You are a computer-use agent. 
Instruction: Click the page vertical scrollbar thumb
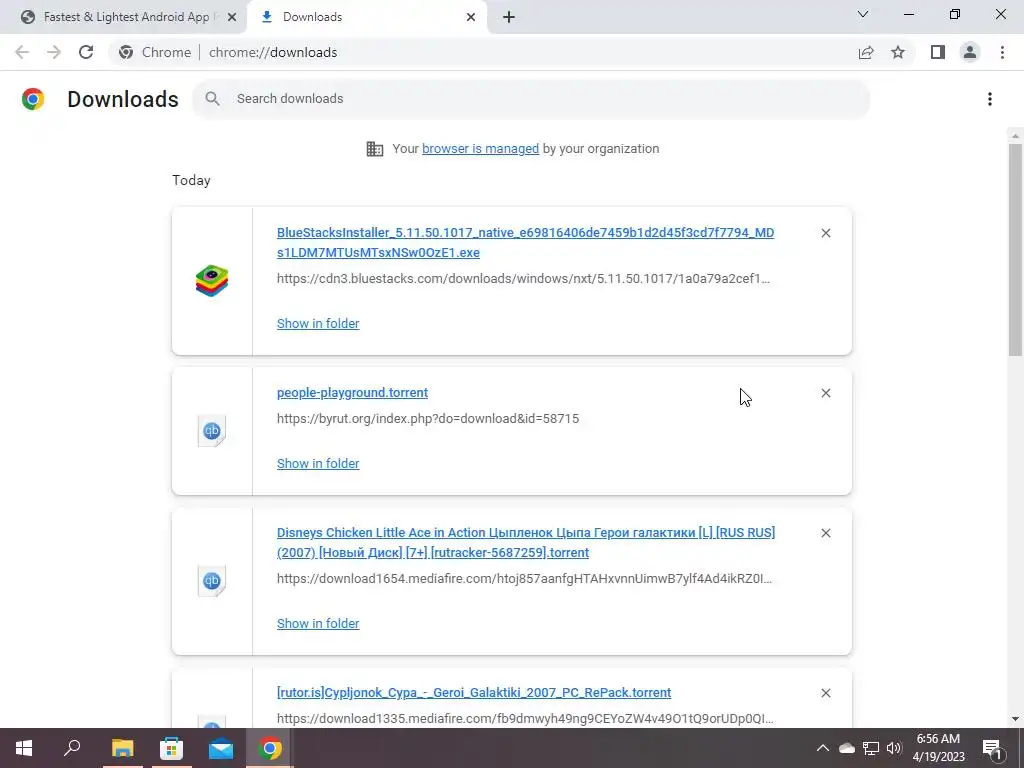(1015, 249)
